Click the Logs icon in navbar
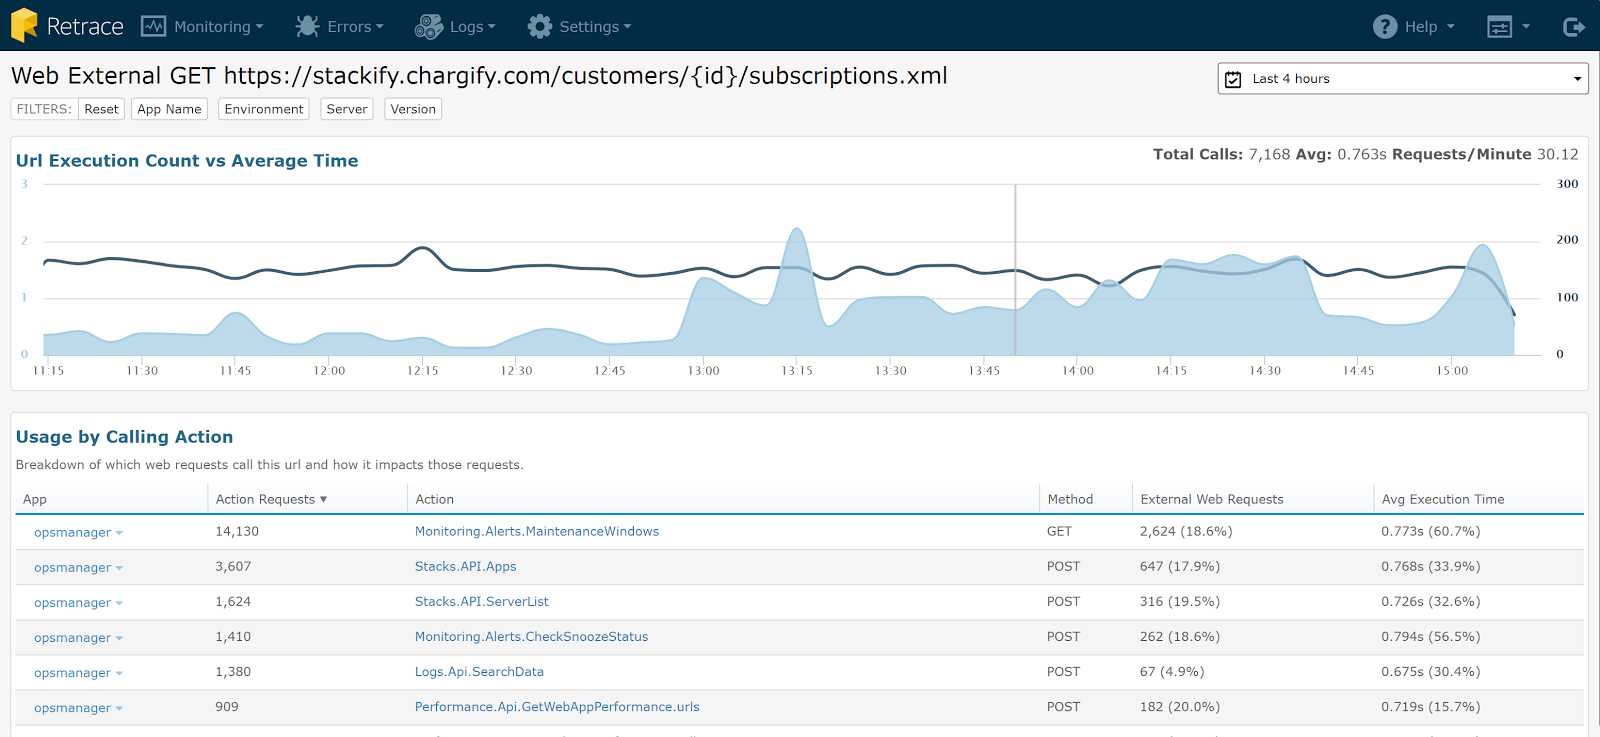This screenshot has height=737, width=1600. coord(429,26)
